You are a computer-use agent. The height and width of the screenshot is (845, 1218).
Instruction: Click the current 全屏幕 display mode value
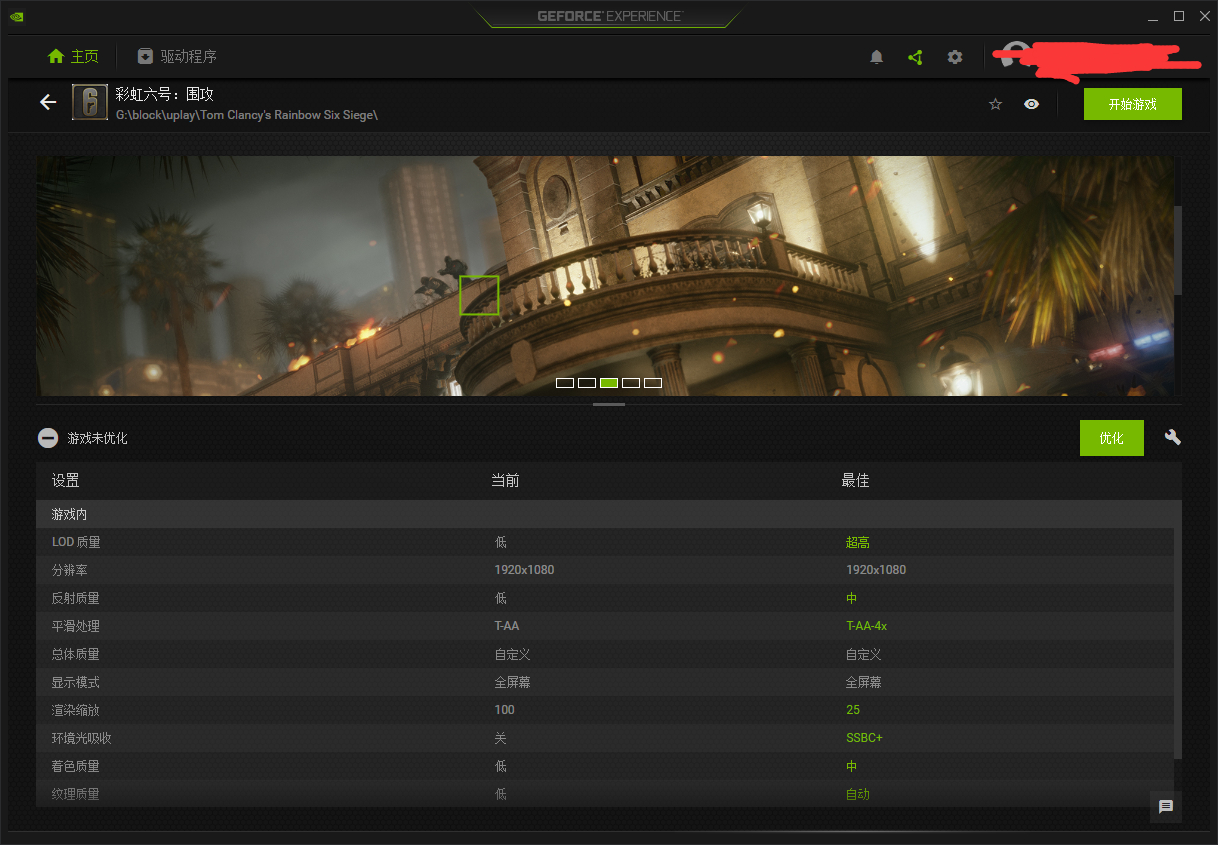click(513, 682)
